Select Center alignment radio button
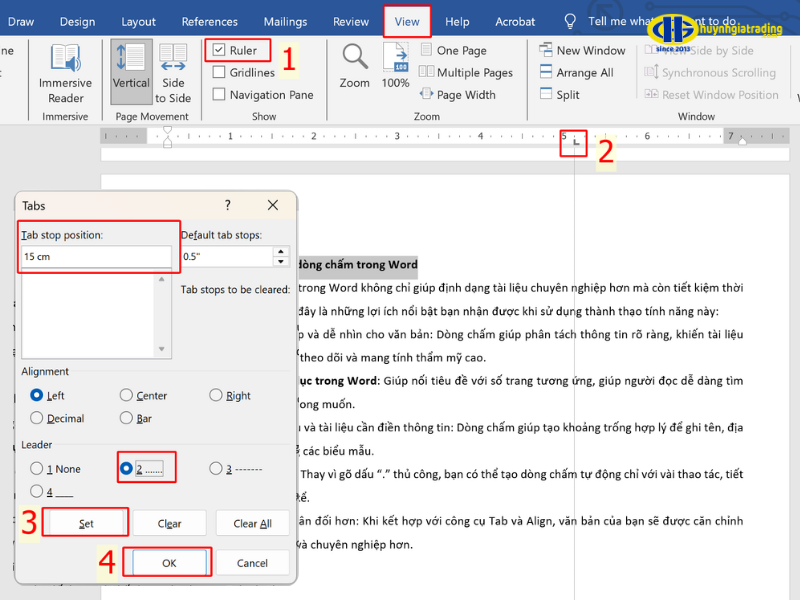800x600 pixels. 126,395
